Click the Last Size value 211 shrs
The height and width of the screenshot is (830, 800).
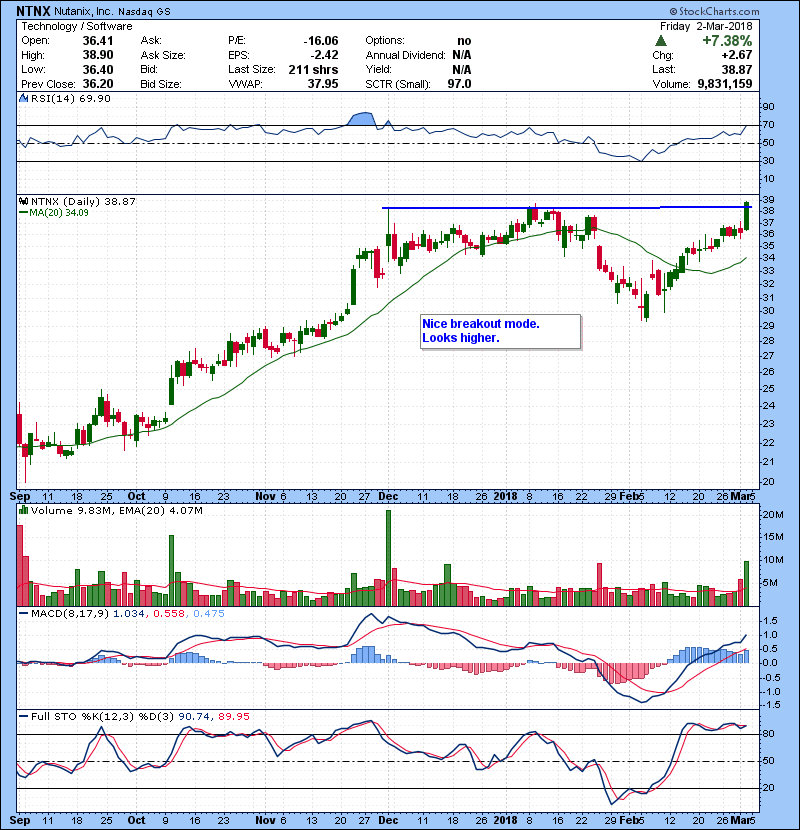click(313, 69)
